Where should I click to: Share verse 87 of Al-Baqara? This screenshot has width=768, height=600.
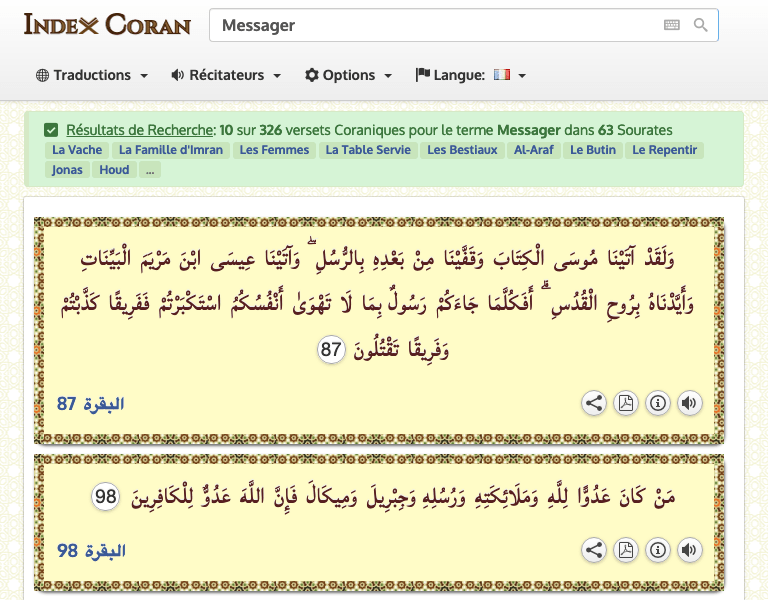594,404
